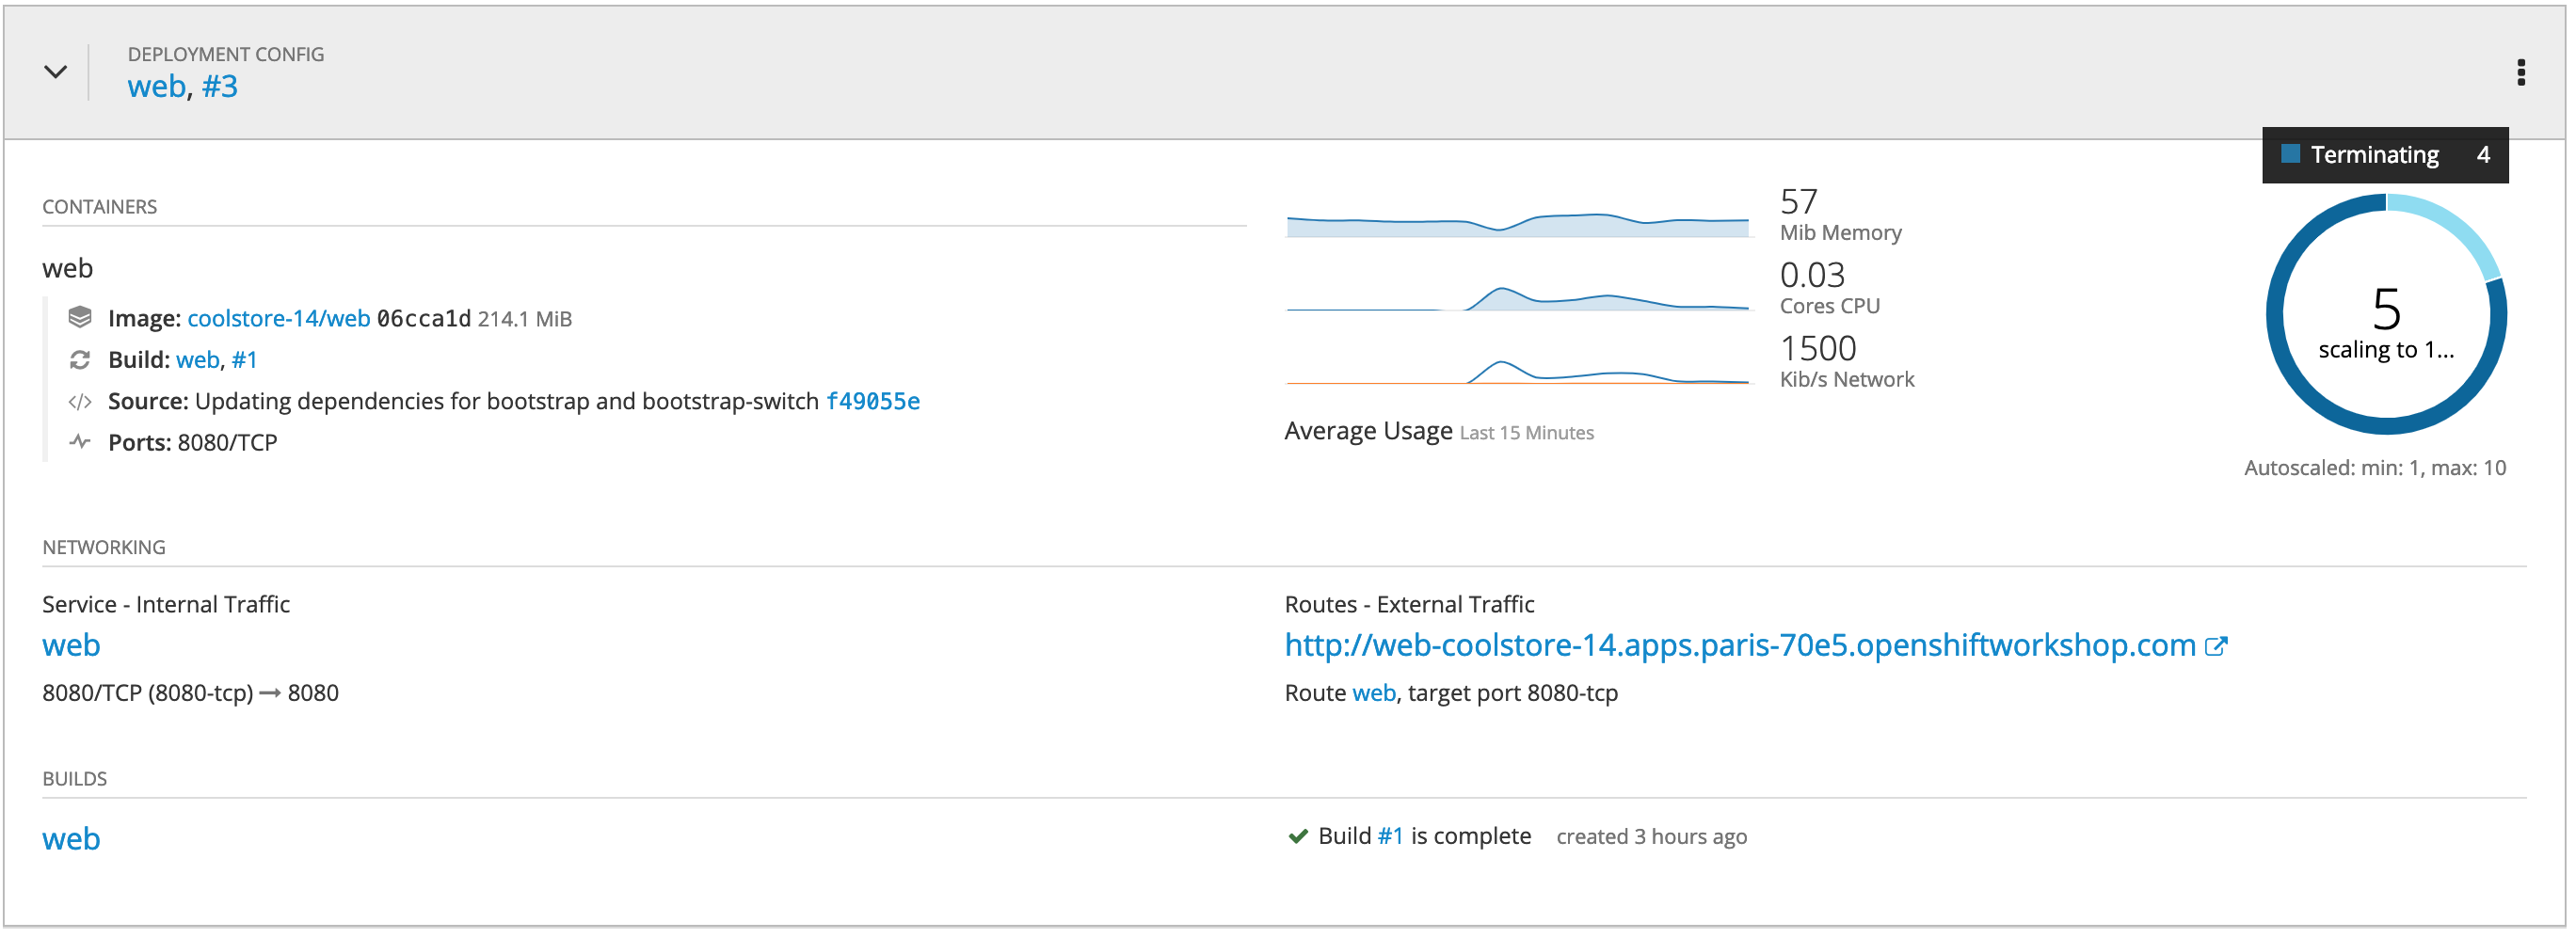Image resolution: width=2576 pixels, height=938 pixels.
Task: Open commit f49055e link
Action: [x=872, y=402]
